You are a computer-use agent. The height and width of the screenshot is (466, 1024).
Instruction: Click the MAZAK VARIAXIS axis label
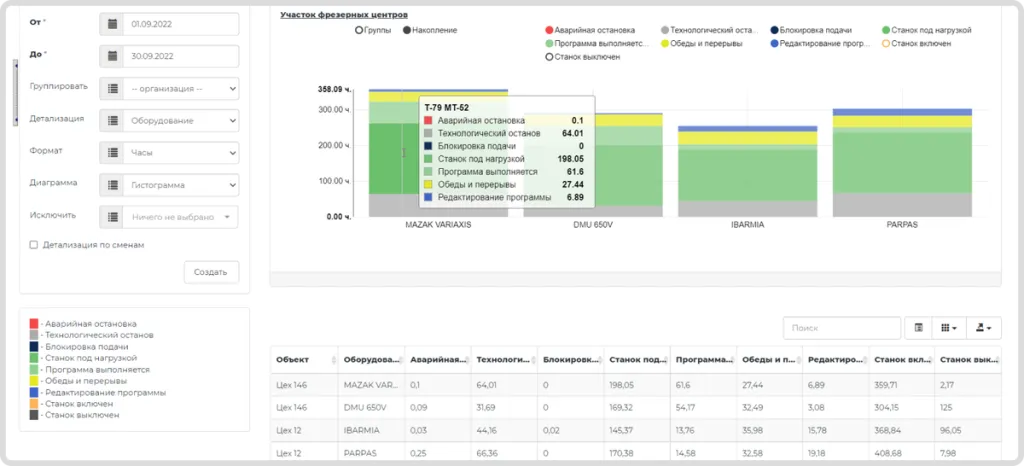(x=438, y=223)
